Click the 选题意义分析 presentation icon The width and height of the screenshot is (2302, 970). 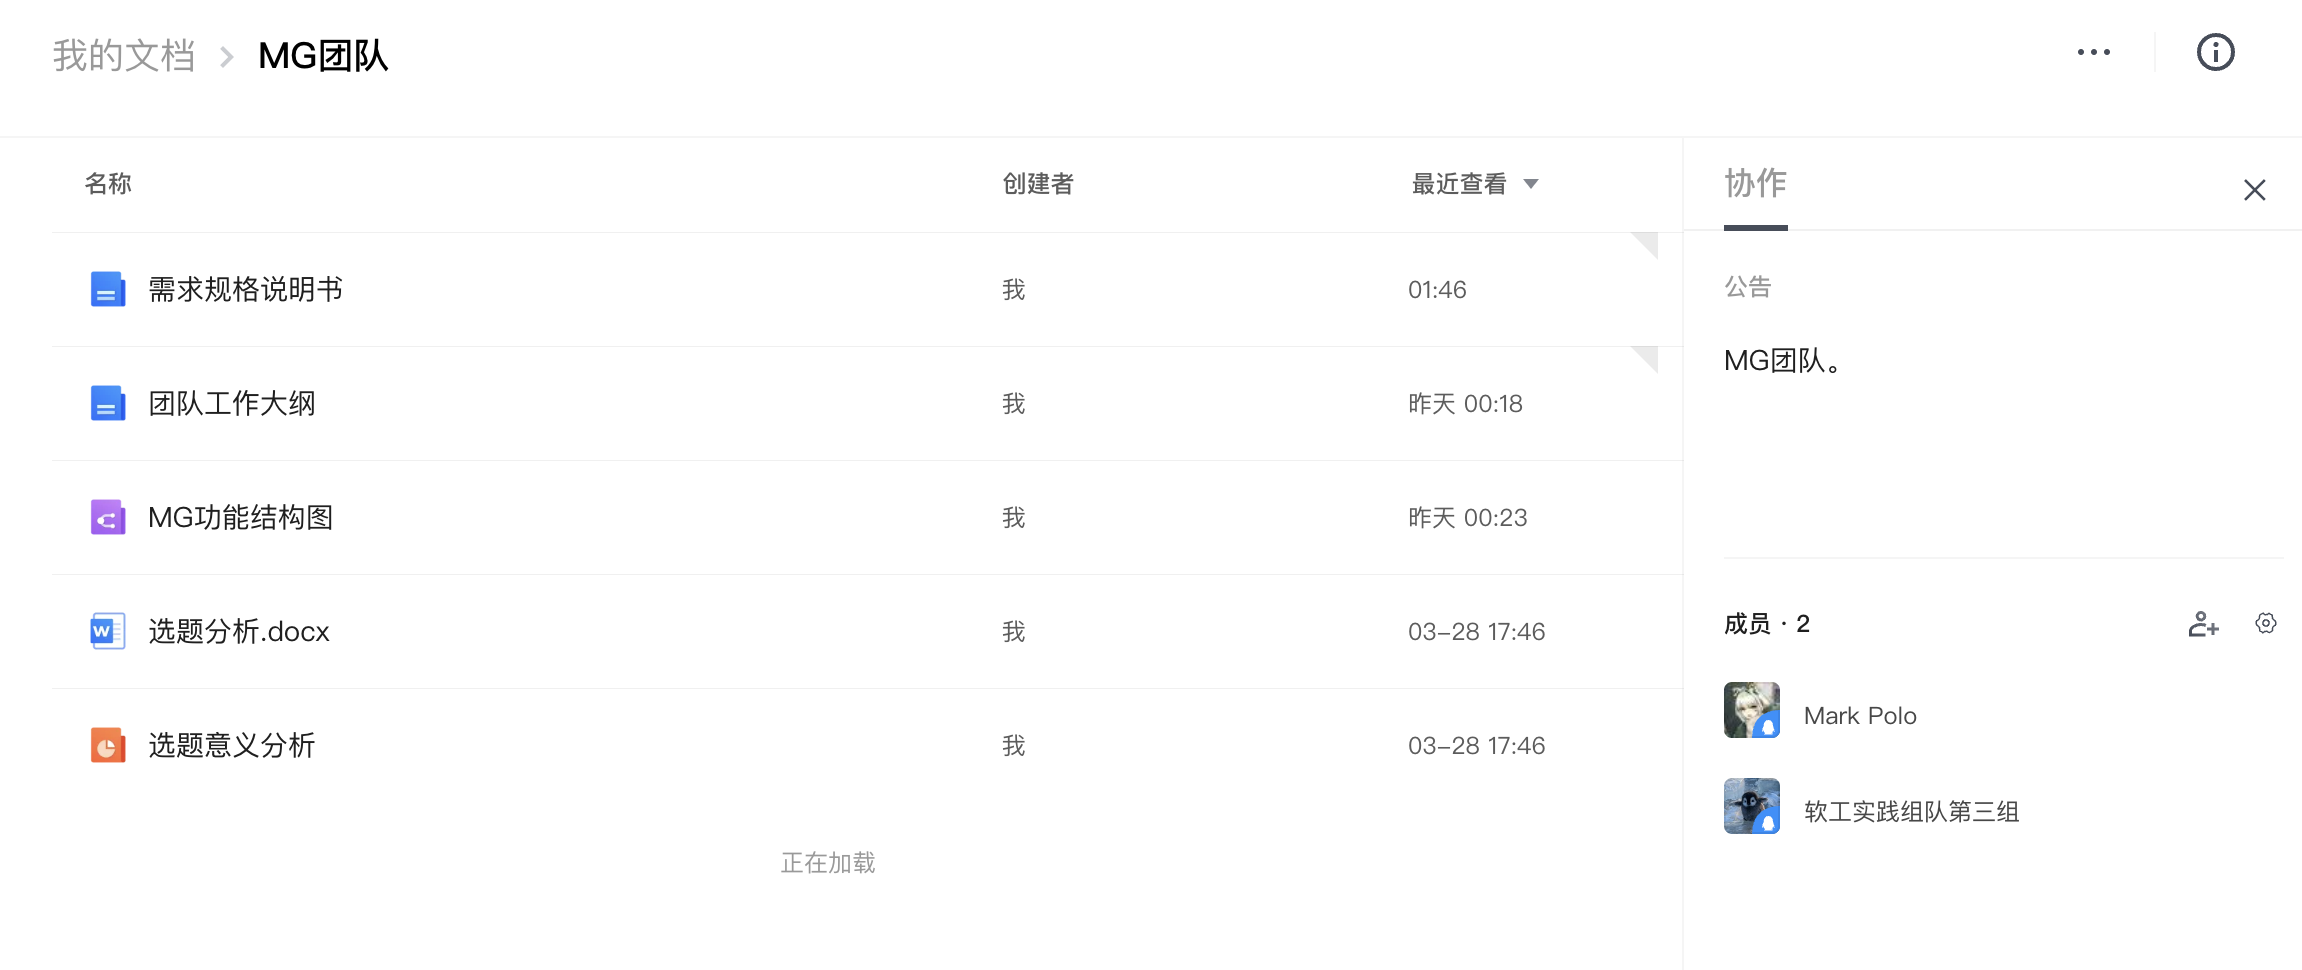[108, 746]
